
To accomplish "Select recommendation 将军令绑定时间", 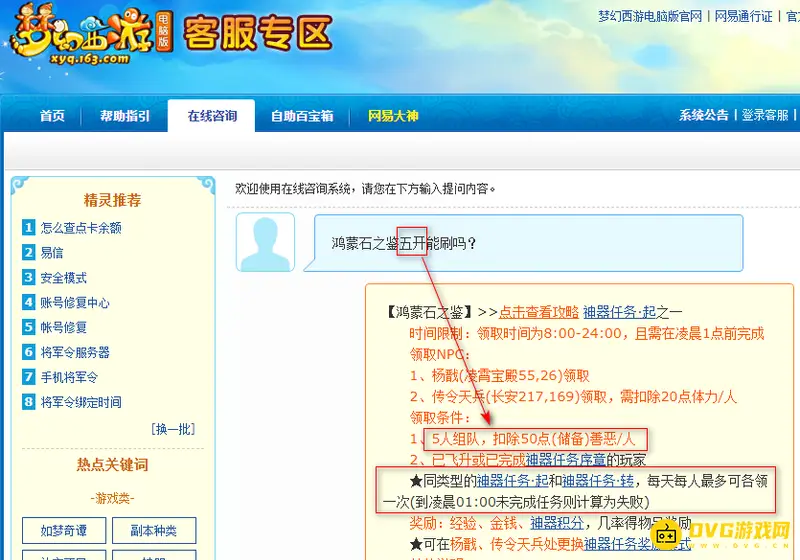I will pos(81,402).
